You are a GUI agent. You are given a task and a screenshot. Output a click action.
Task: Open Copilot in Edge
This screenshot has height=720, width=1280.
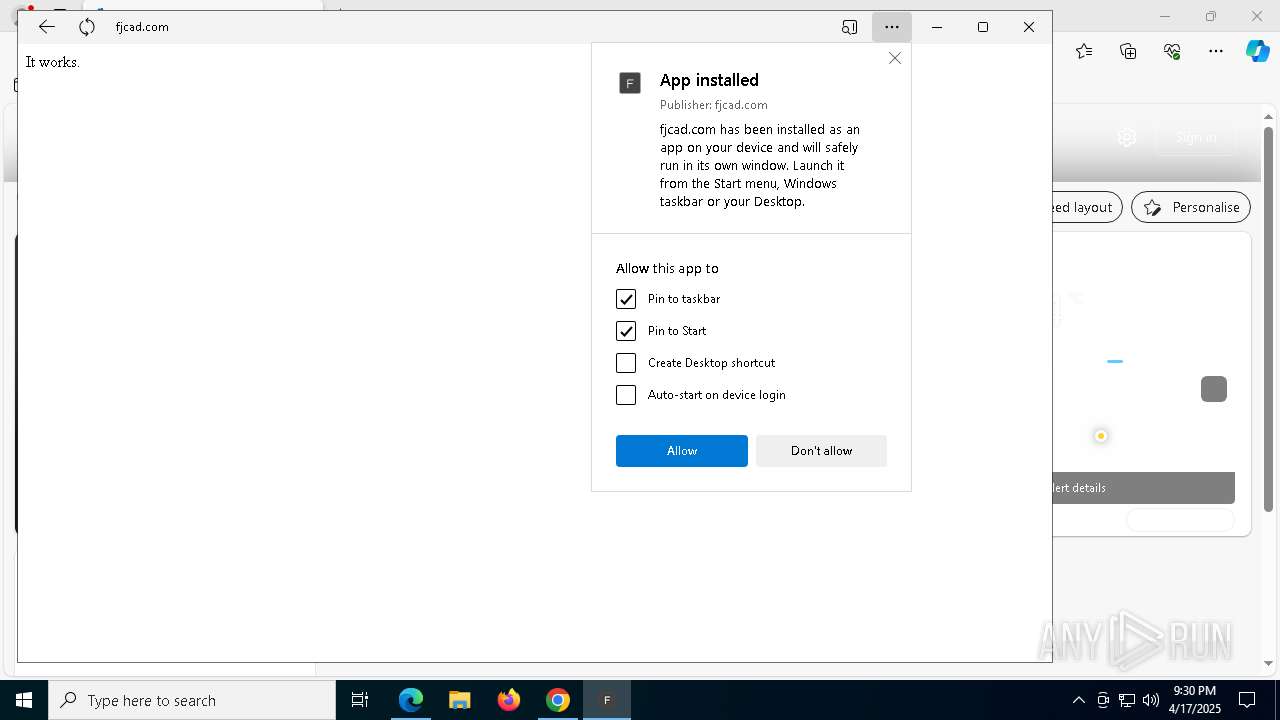[x=1257, y=51]
